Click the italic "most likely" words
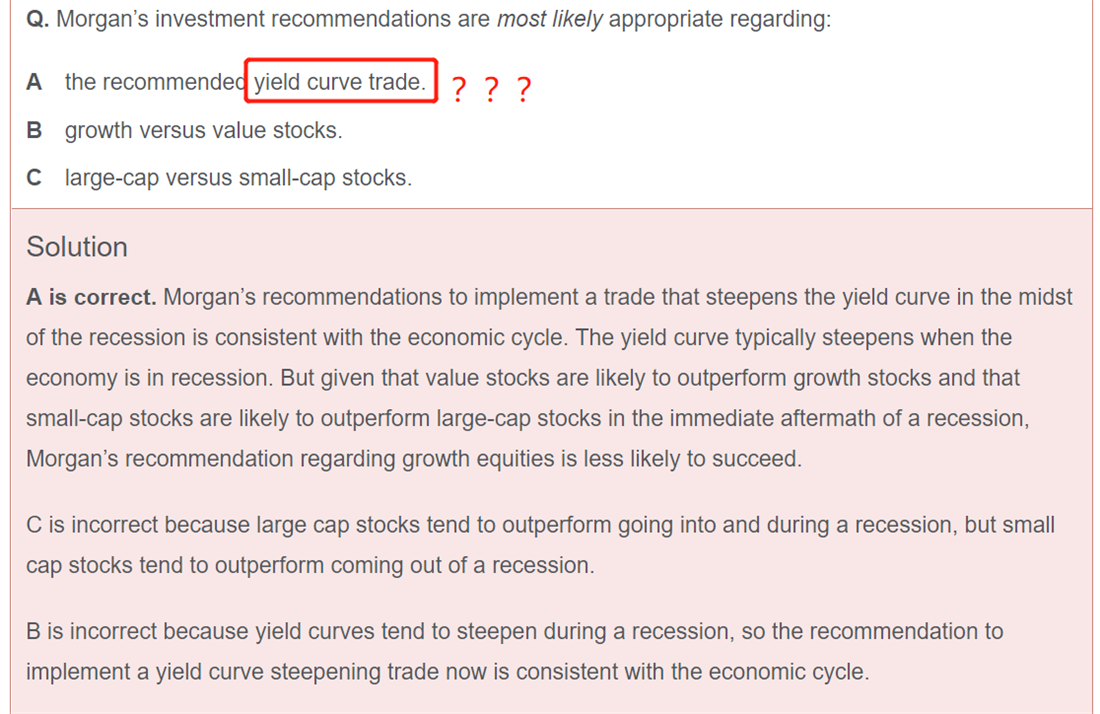 click(x=549, y=19)
